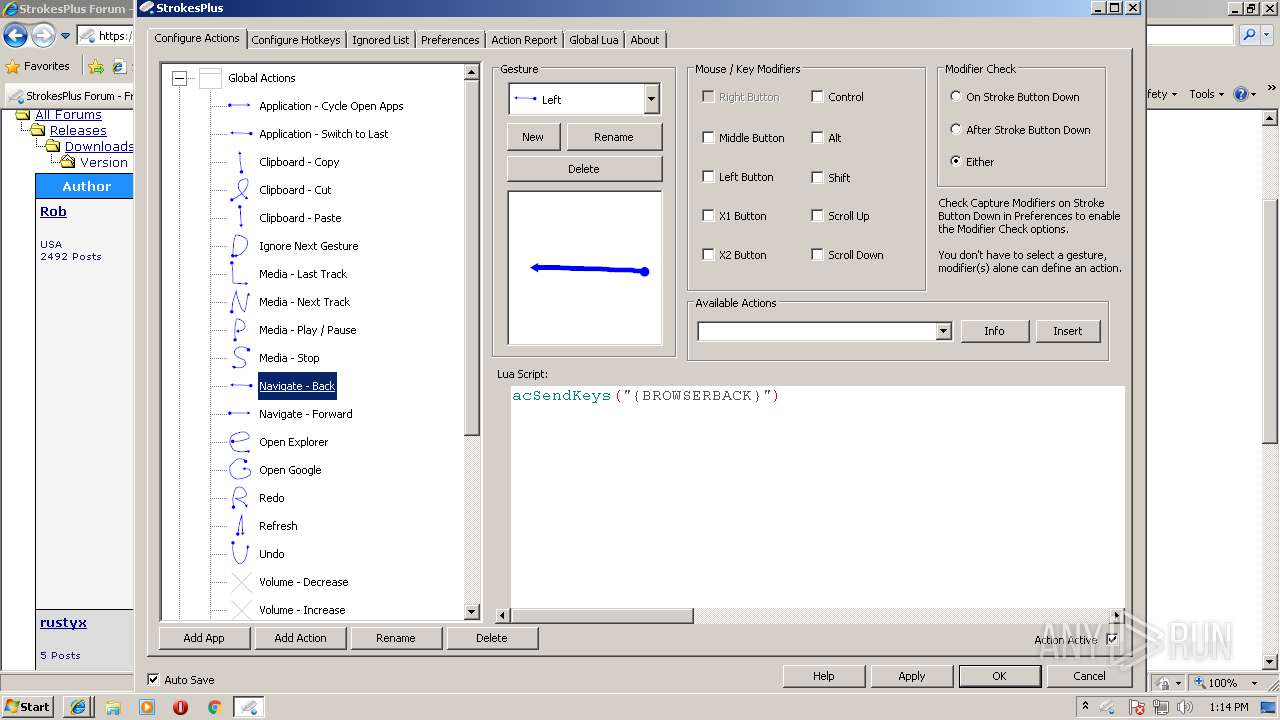Open the media player taskbar icon

pyautogui.click(x=147, y=707)
